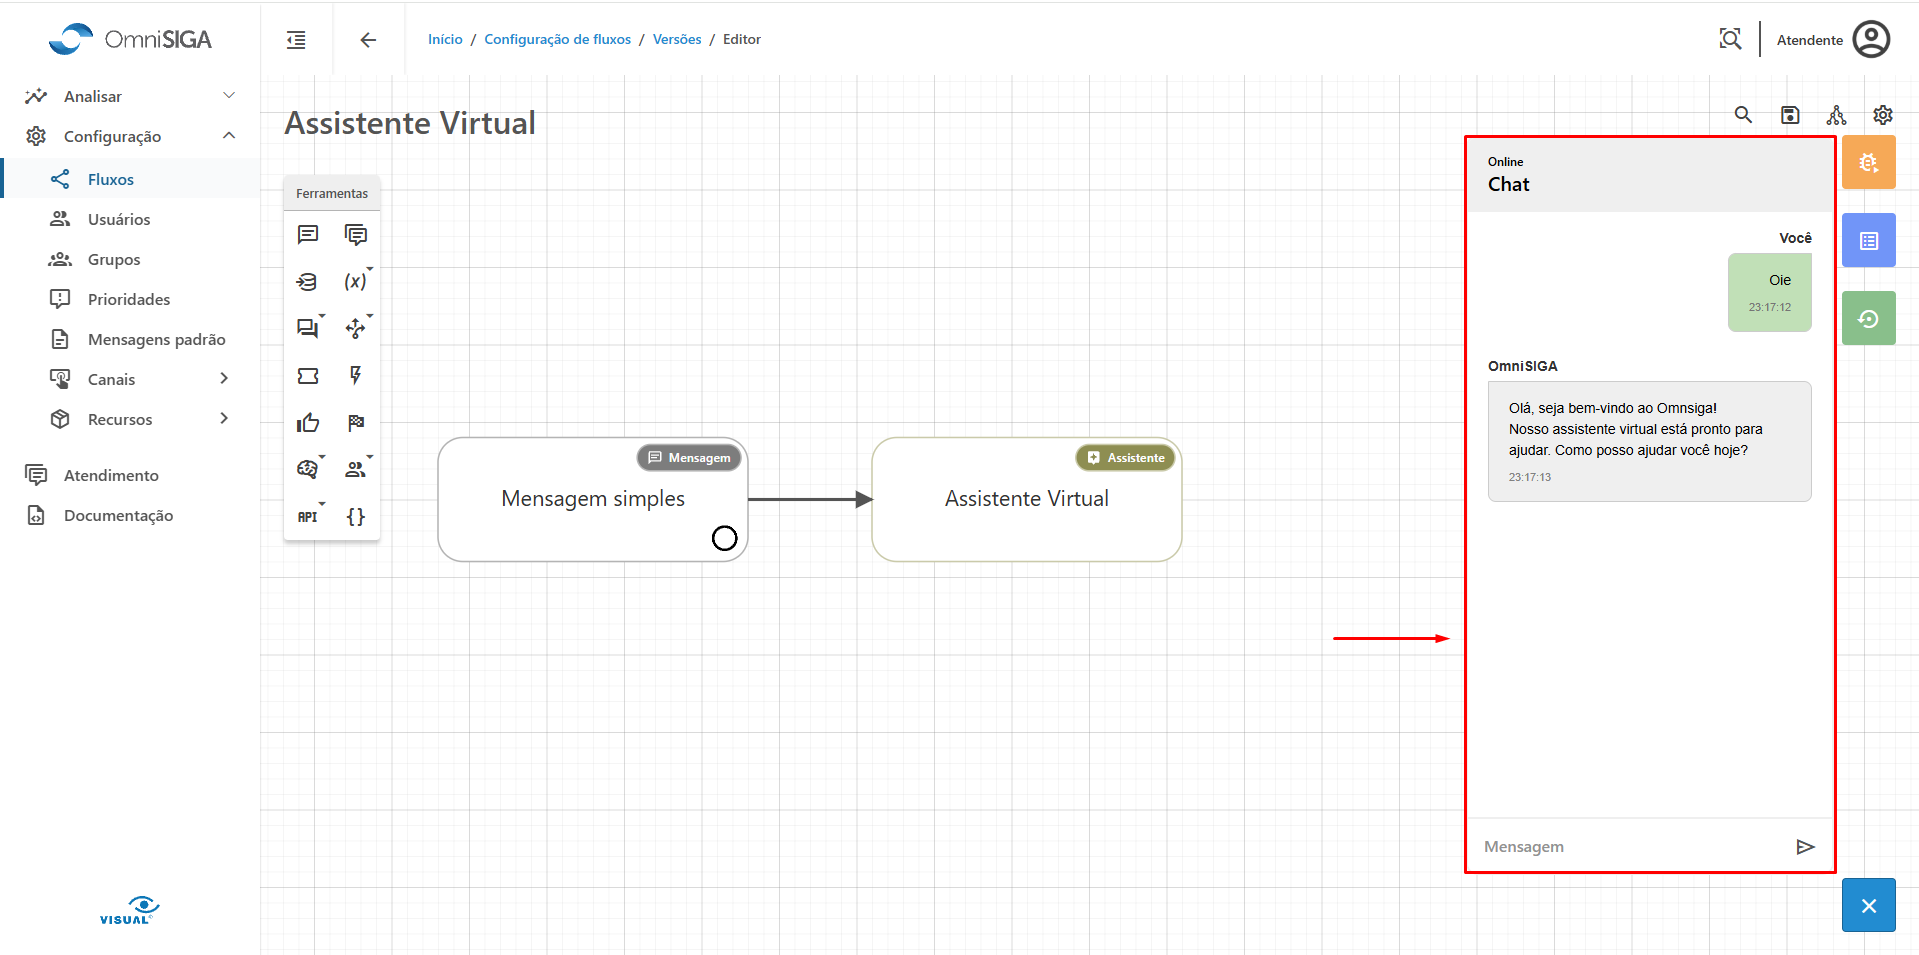Choose the variable (x) tool
The height and width of the screenshot is (955, 1919).
pos(356,282)
